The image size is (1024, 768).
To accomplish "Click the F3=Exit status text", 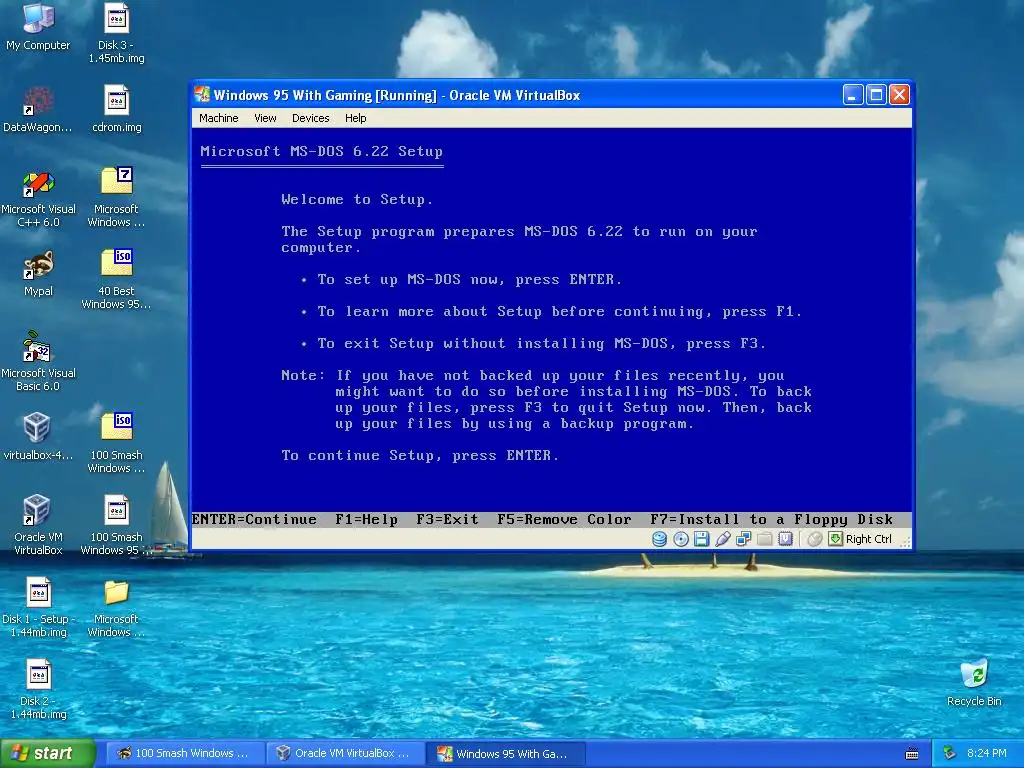I will pos(447,520).
